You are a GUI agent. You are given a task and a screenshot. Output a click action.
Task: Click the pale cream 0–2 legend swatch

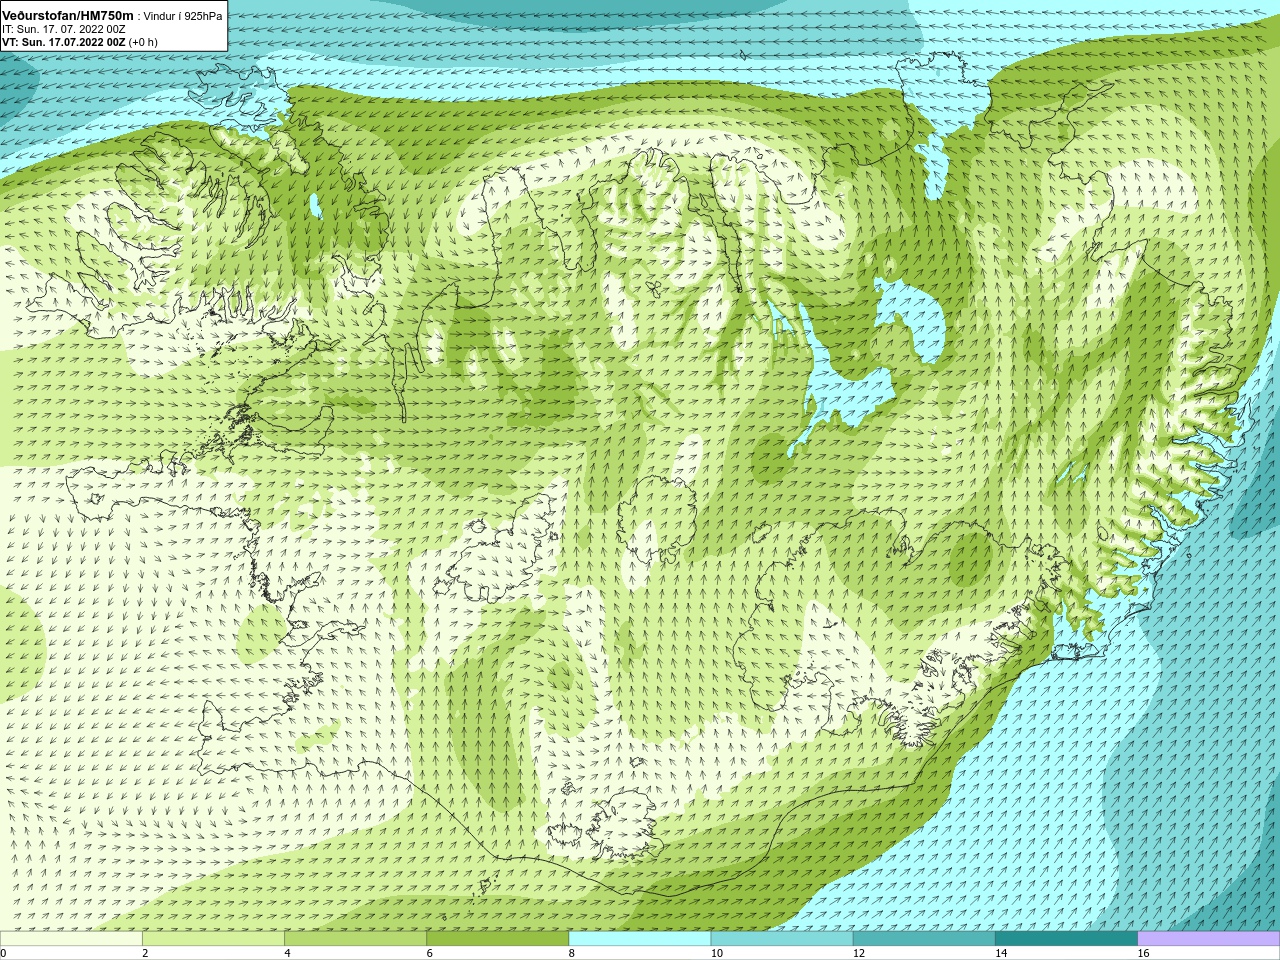tap(71, 939)
